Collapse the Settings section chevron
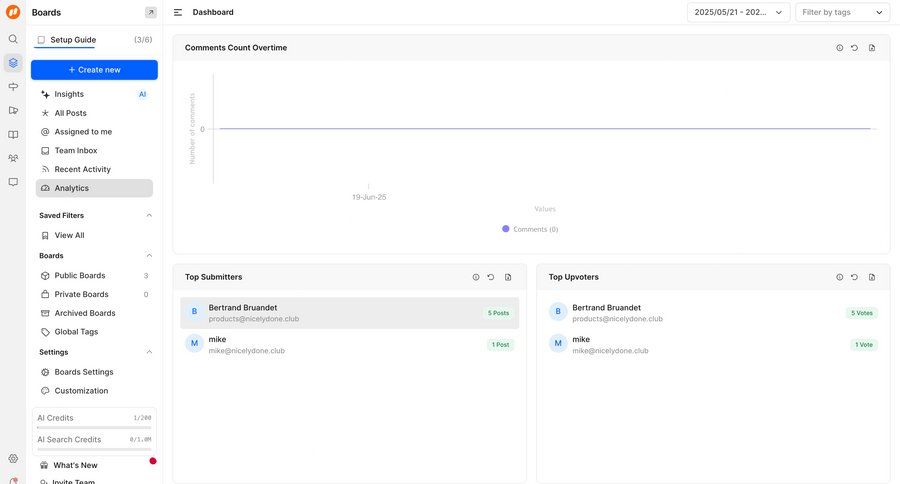Image resolution: width=900 pixels, height=484 pixels. coord(149,352)
